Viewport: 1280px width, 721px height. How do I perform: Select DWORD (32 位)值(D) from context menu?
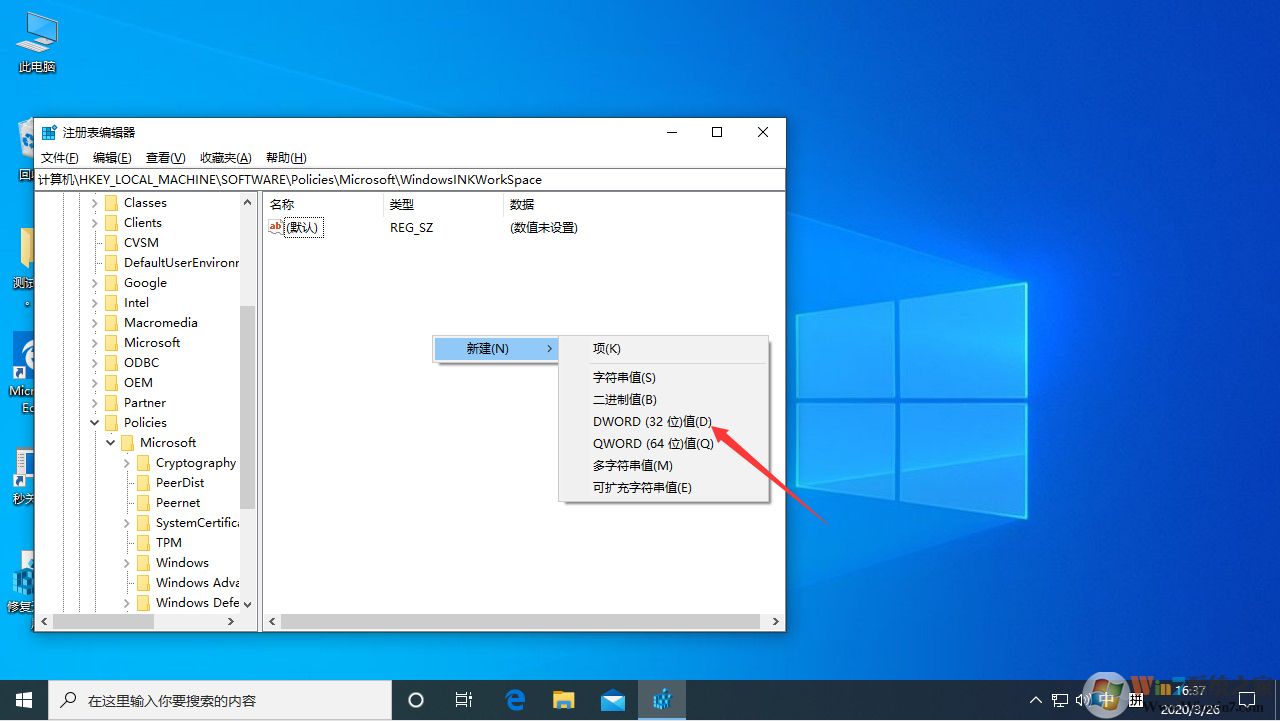[x=652, y=421]
